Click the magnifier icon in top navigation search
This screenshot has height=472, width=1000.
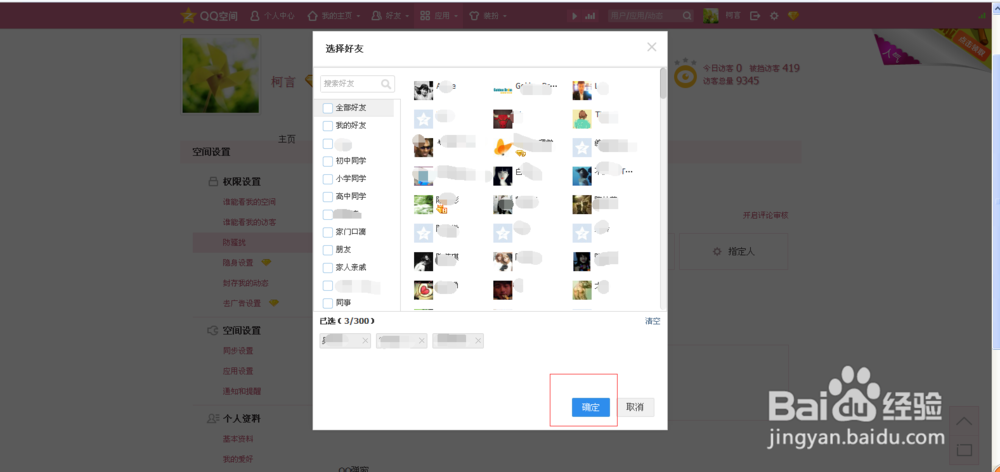(x=687, y=16)
